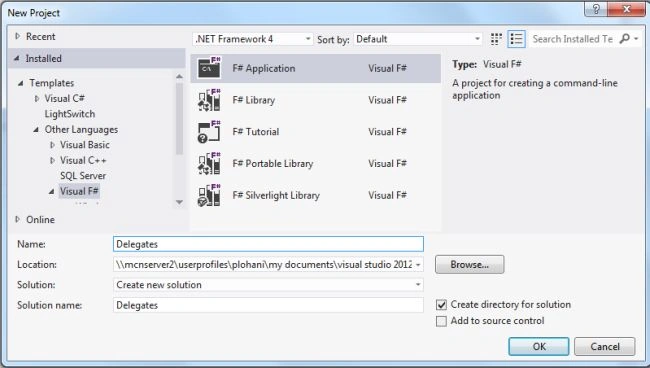Click the "F# Silverlight Library" template name
This screenshot has height=368, width=650.
tap(276, 195)
